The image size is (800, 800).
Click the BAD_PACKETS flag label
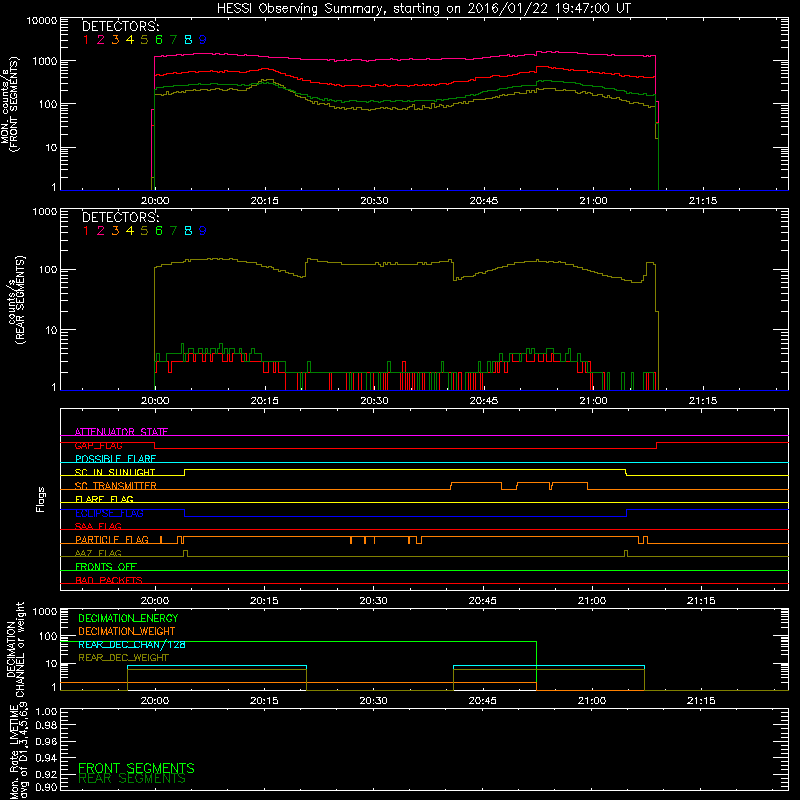pyautogui.click(x=109, y=580)
